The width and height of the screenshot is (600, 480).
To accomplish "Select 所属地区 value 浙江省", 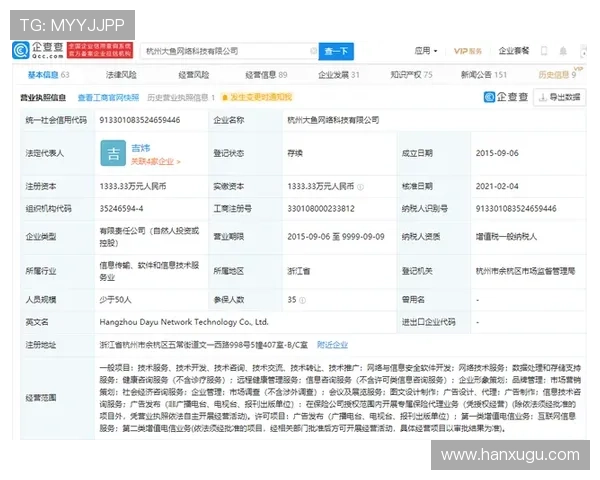I will click(299, 271).
